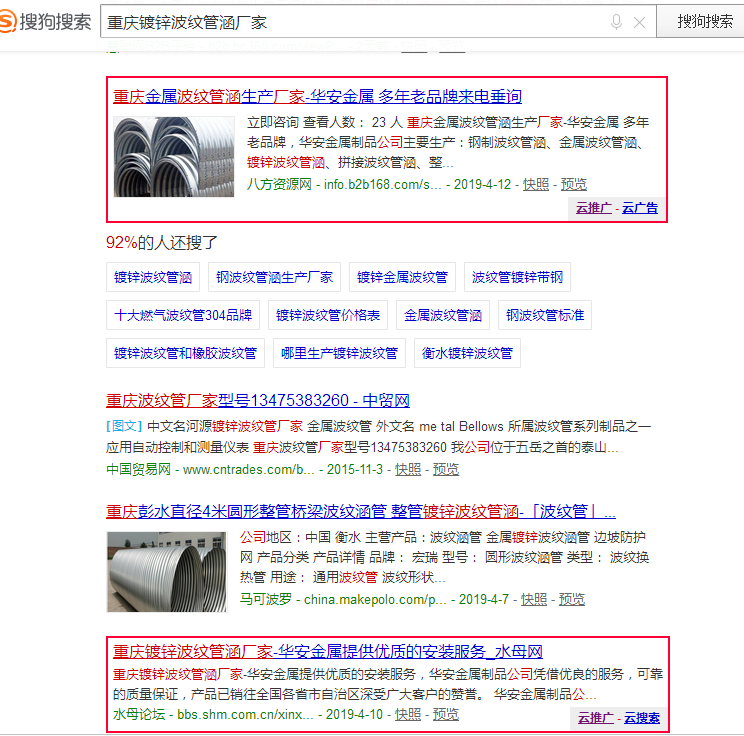Select related search 波纹管镀锌带钢
Screen dimensions: 744x736
[x=517, y=277]
